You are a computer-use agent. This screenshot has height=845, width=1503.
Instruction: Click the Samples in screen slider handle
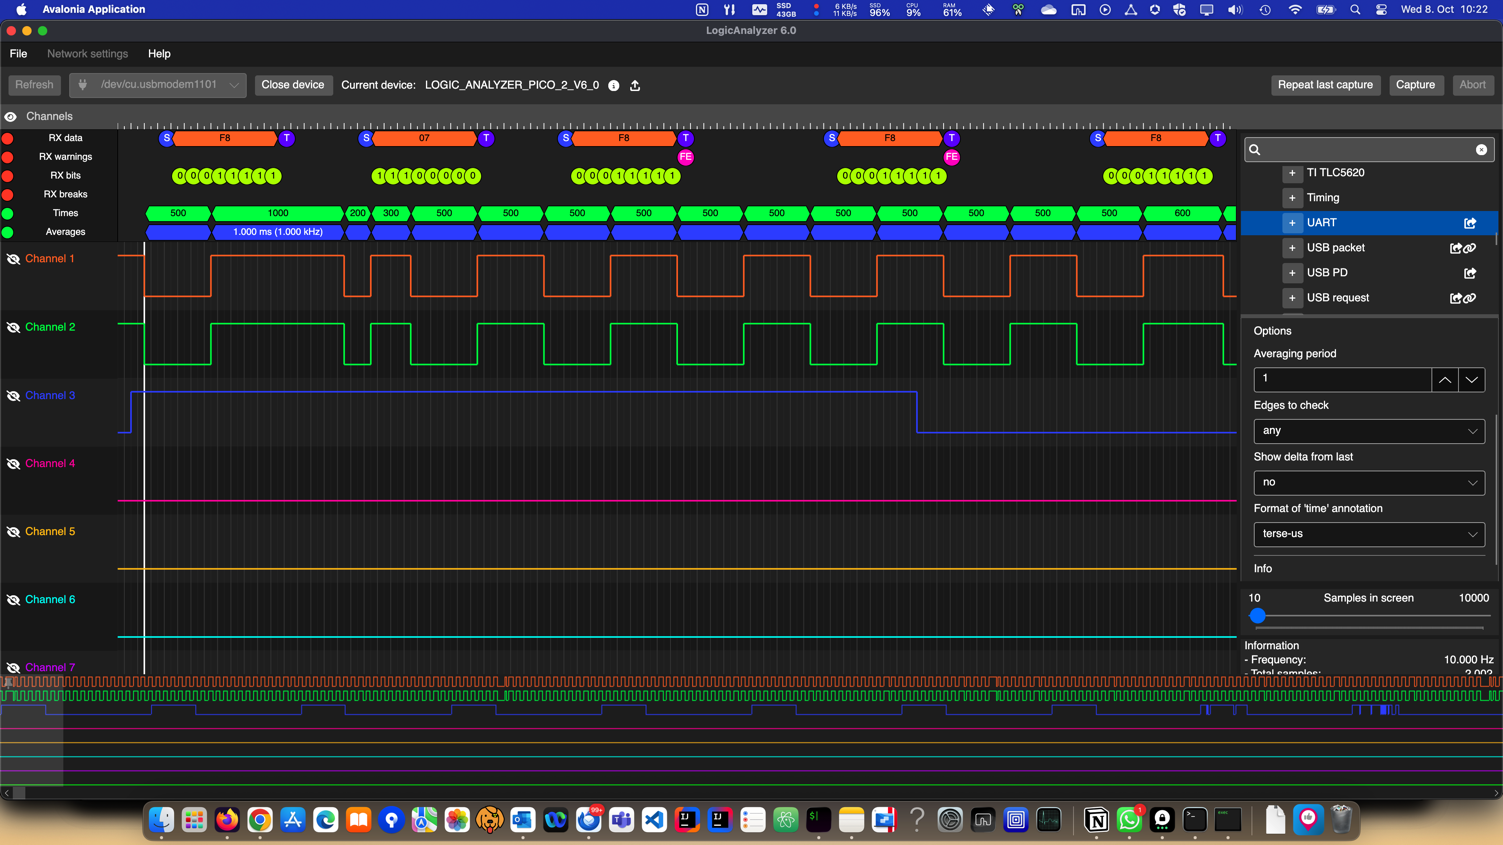[x=1258, y=616]
